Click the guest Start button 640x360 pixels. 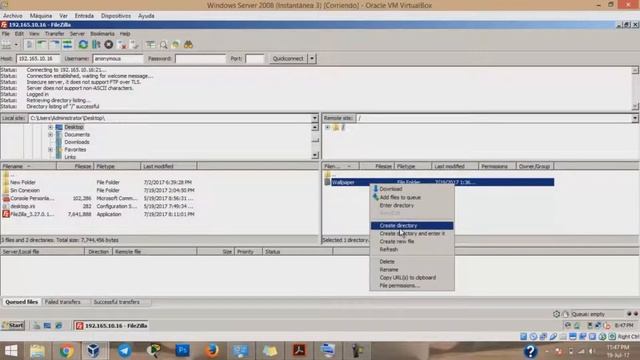point(13,326)
